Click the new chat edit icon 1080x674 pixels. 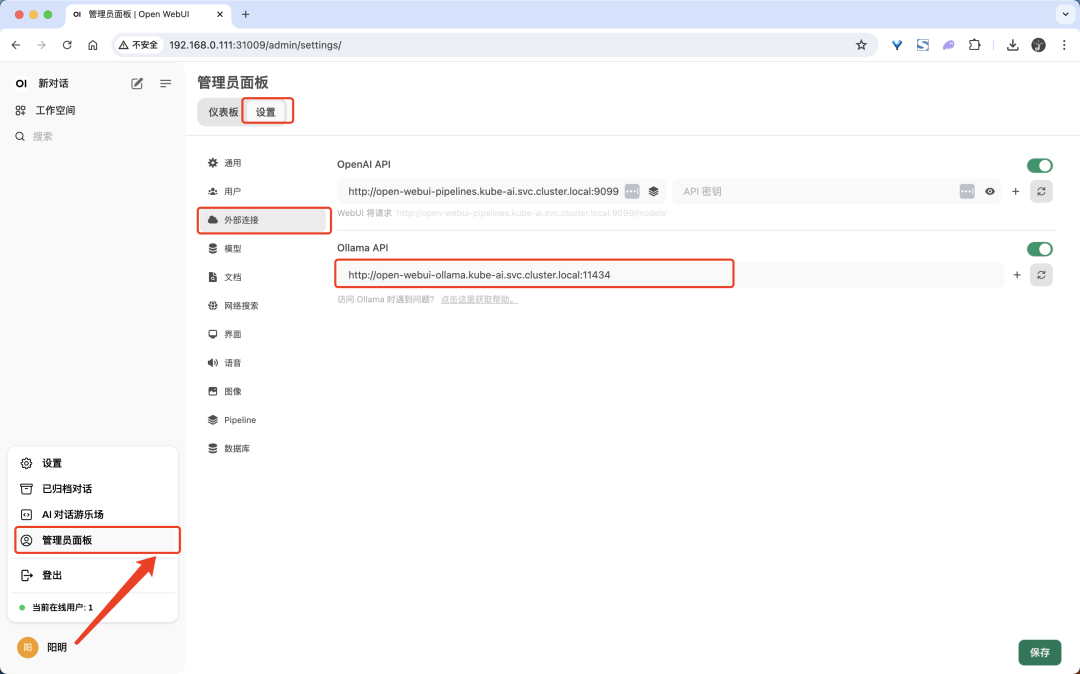click(137, 83)
